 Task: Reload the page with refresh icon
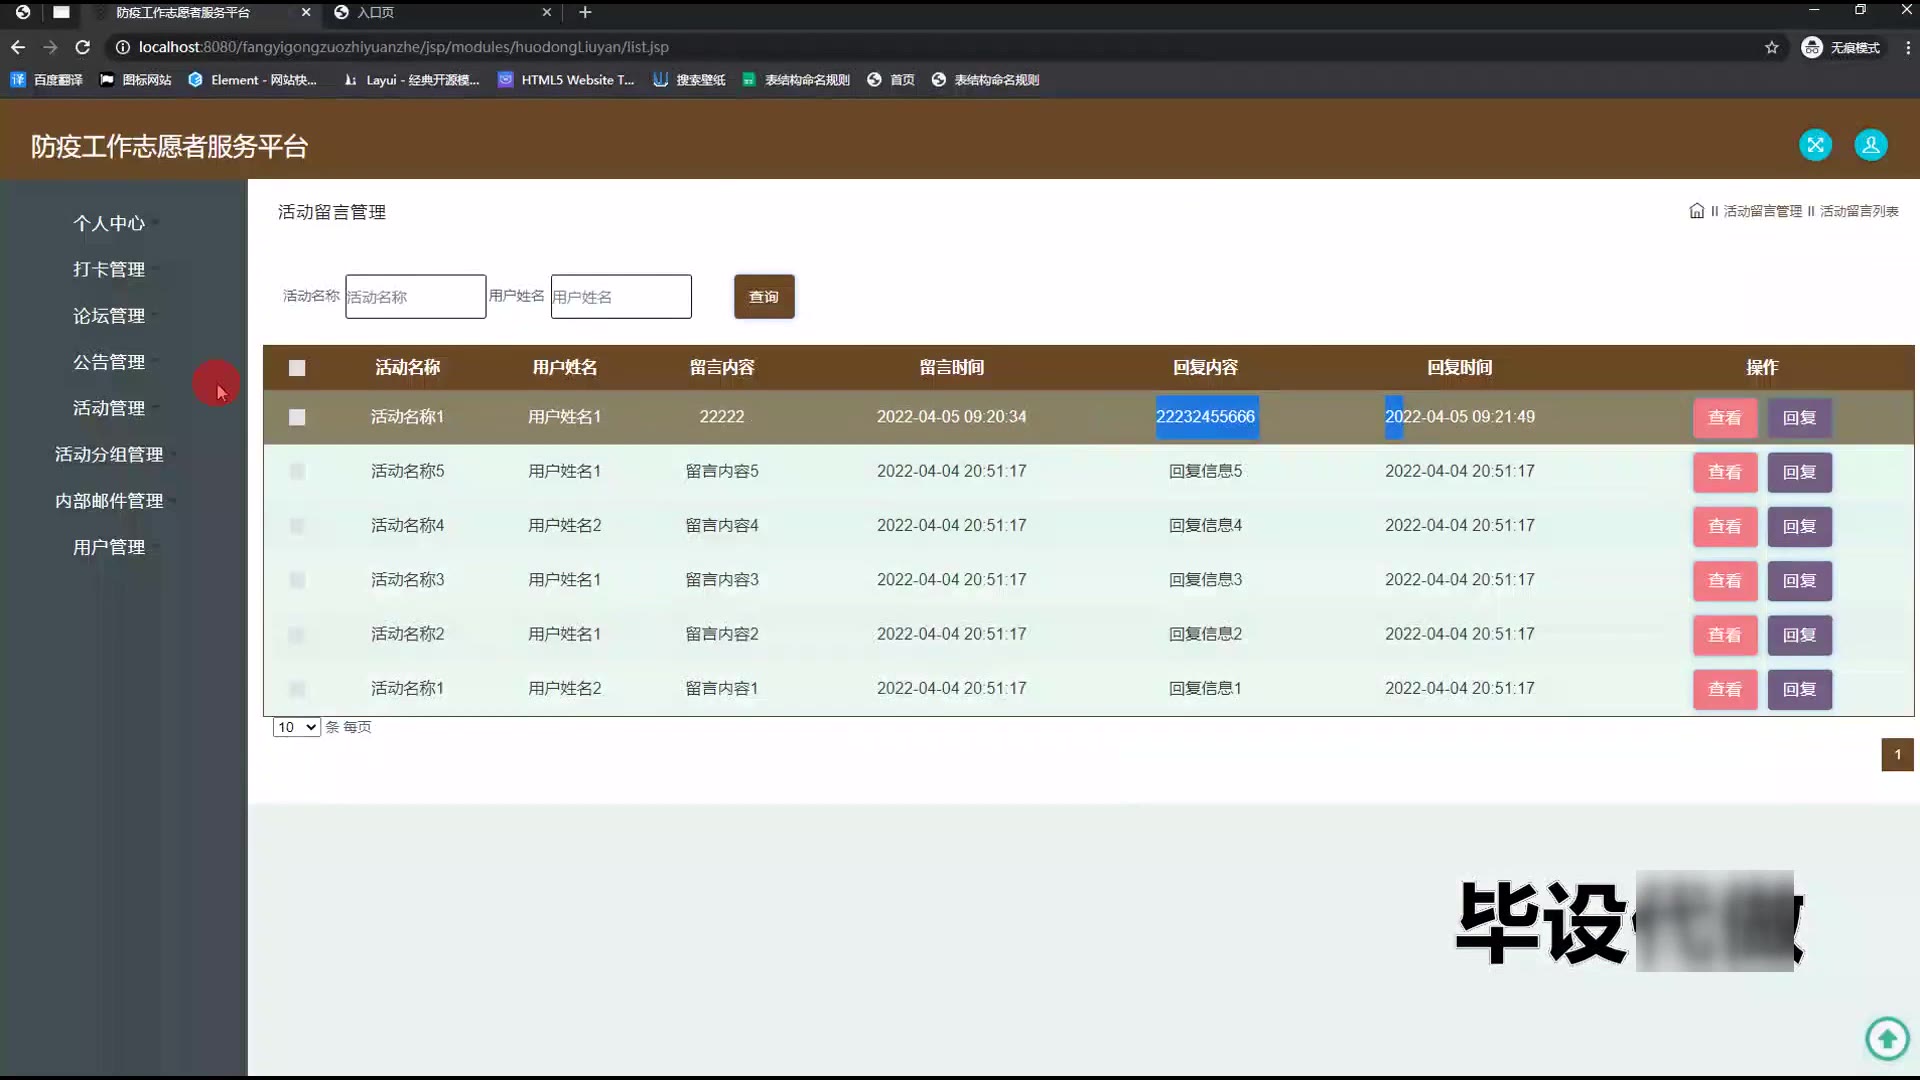tap(83, 47)
